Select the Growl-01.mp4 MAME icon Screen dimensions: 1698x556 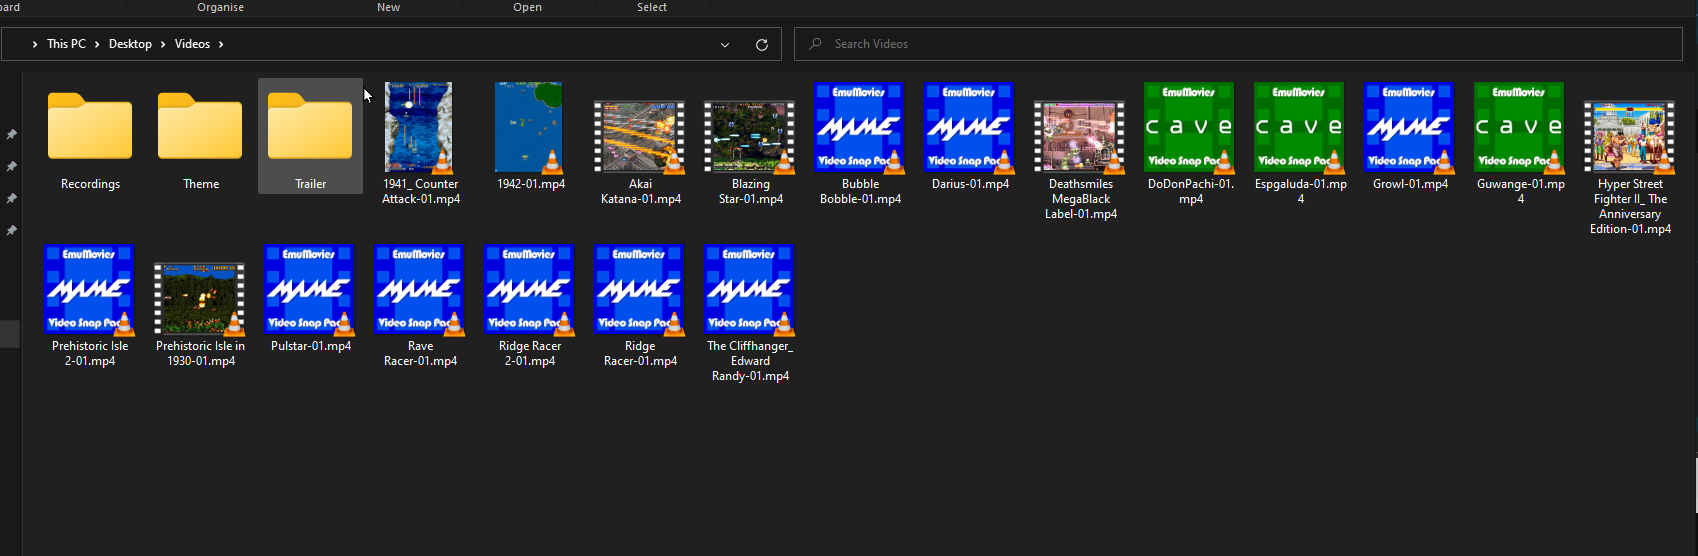[1410, 128]
